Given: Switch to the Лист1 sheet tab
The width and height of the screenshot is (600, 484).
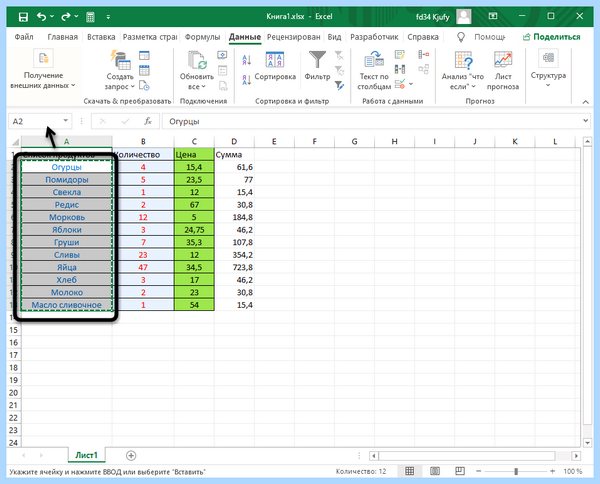Looking at the screenshot, I should (x=86, y=455).
